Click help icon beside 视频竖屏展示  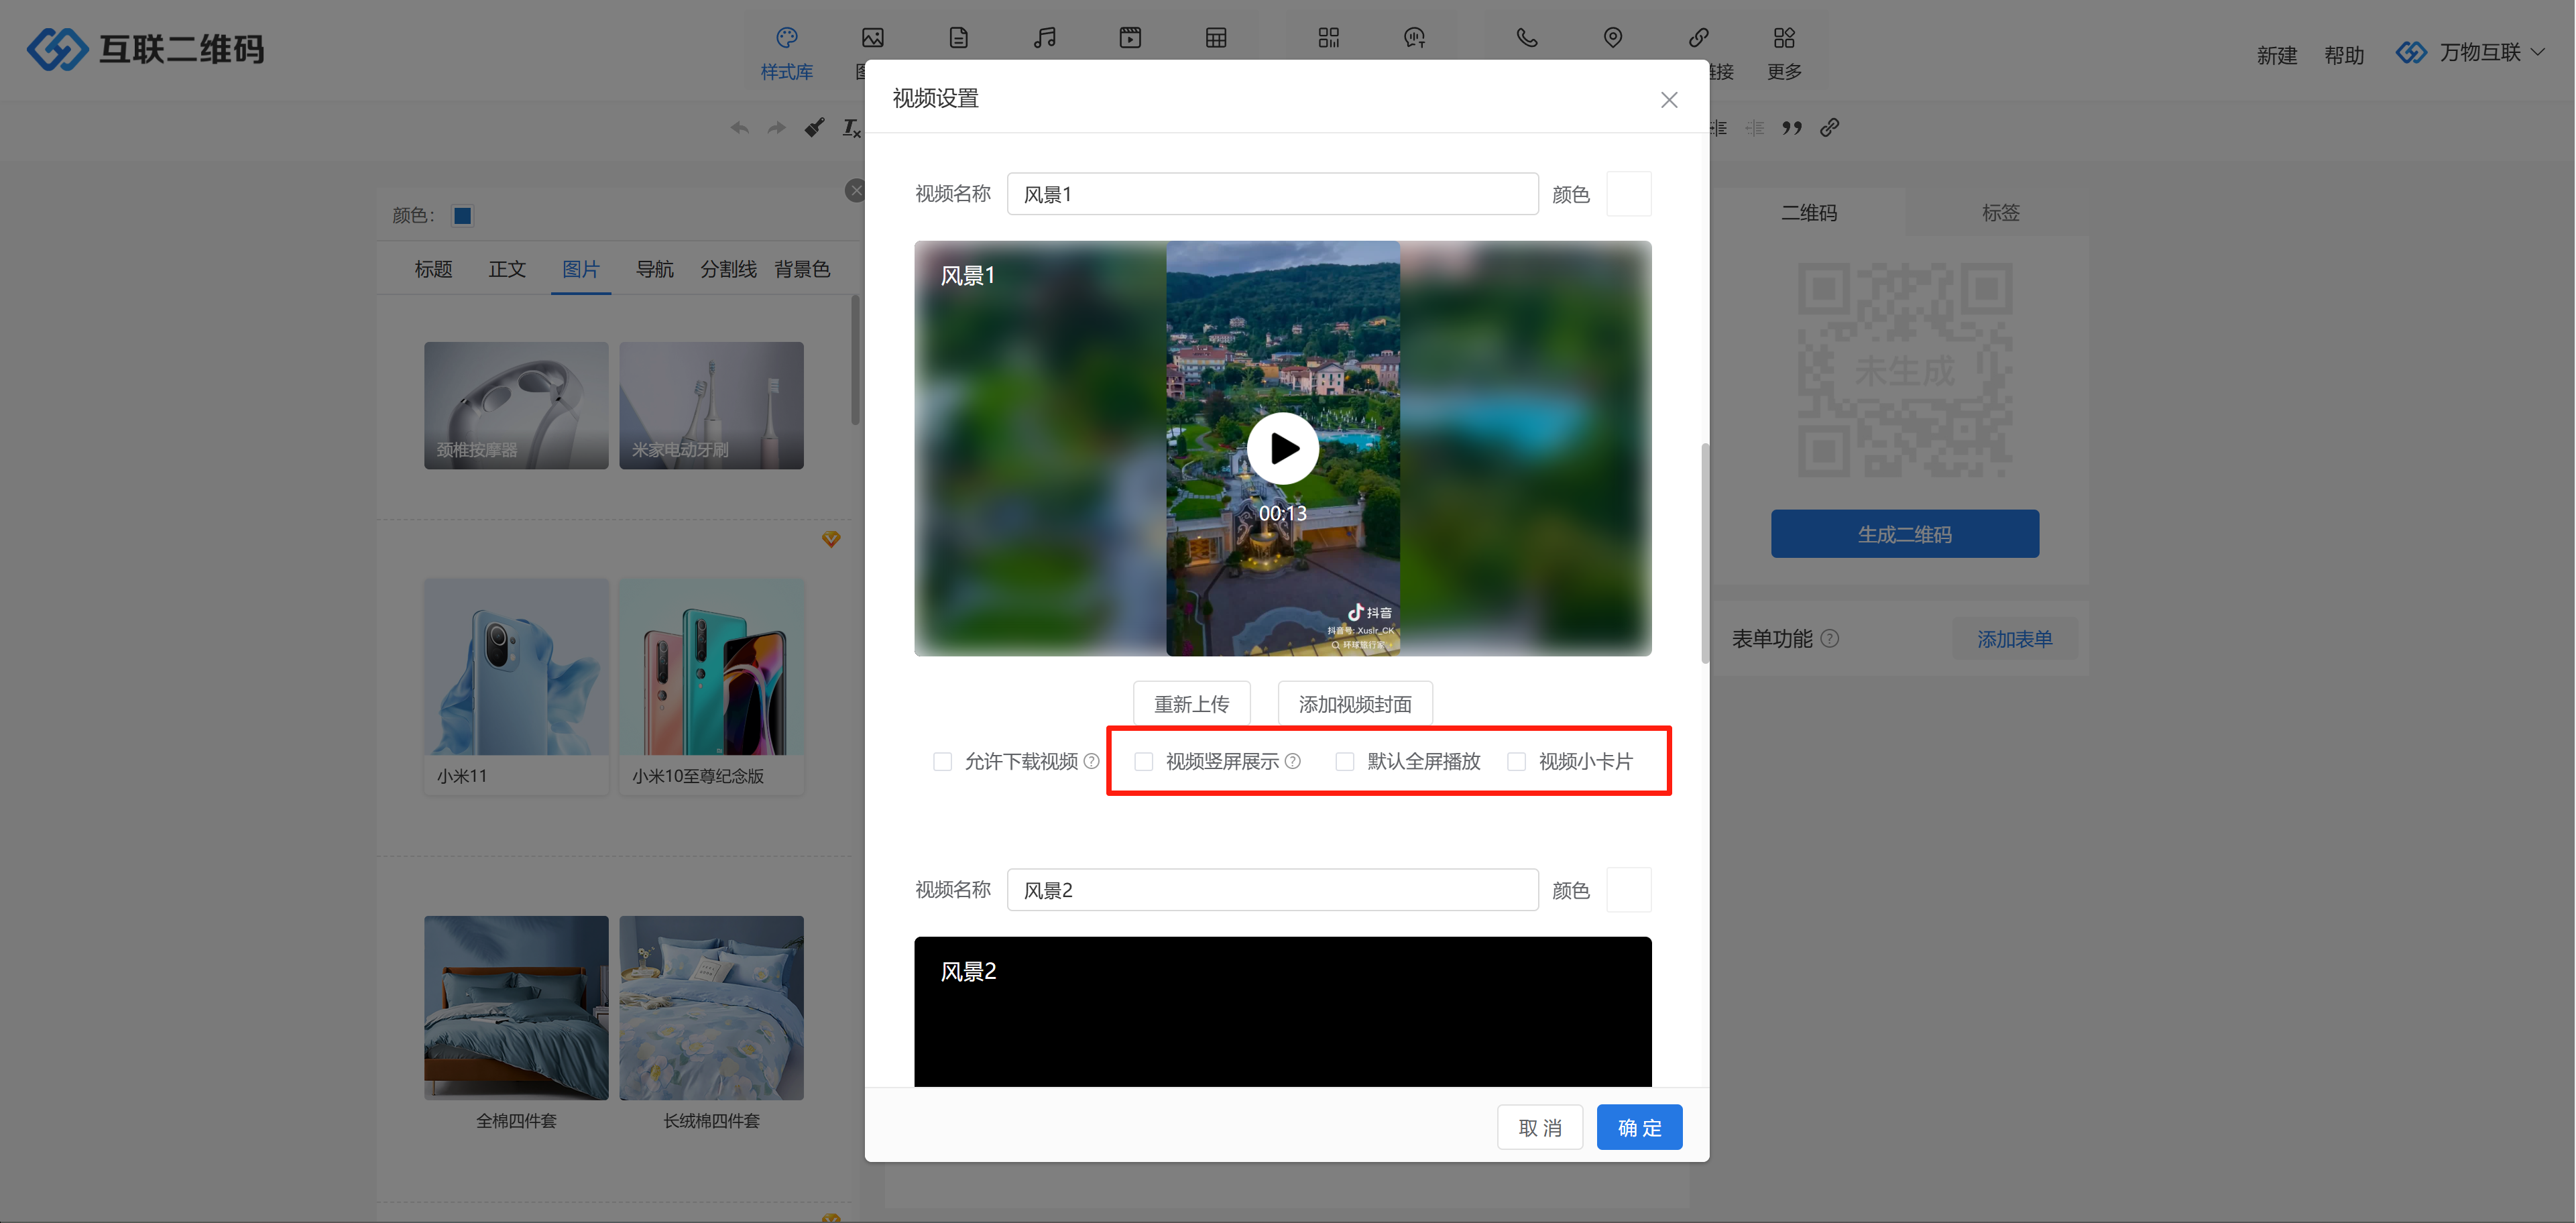click(1293, 762)
